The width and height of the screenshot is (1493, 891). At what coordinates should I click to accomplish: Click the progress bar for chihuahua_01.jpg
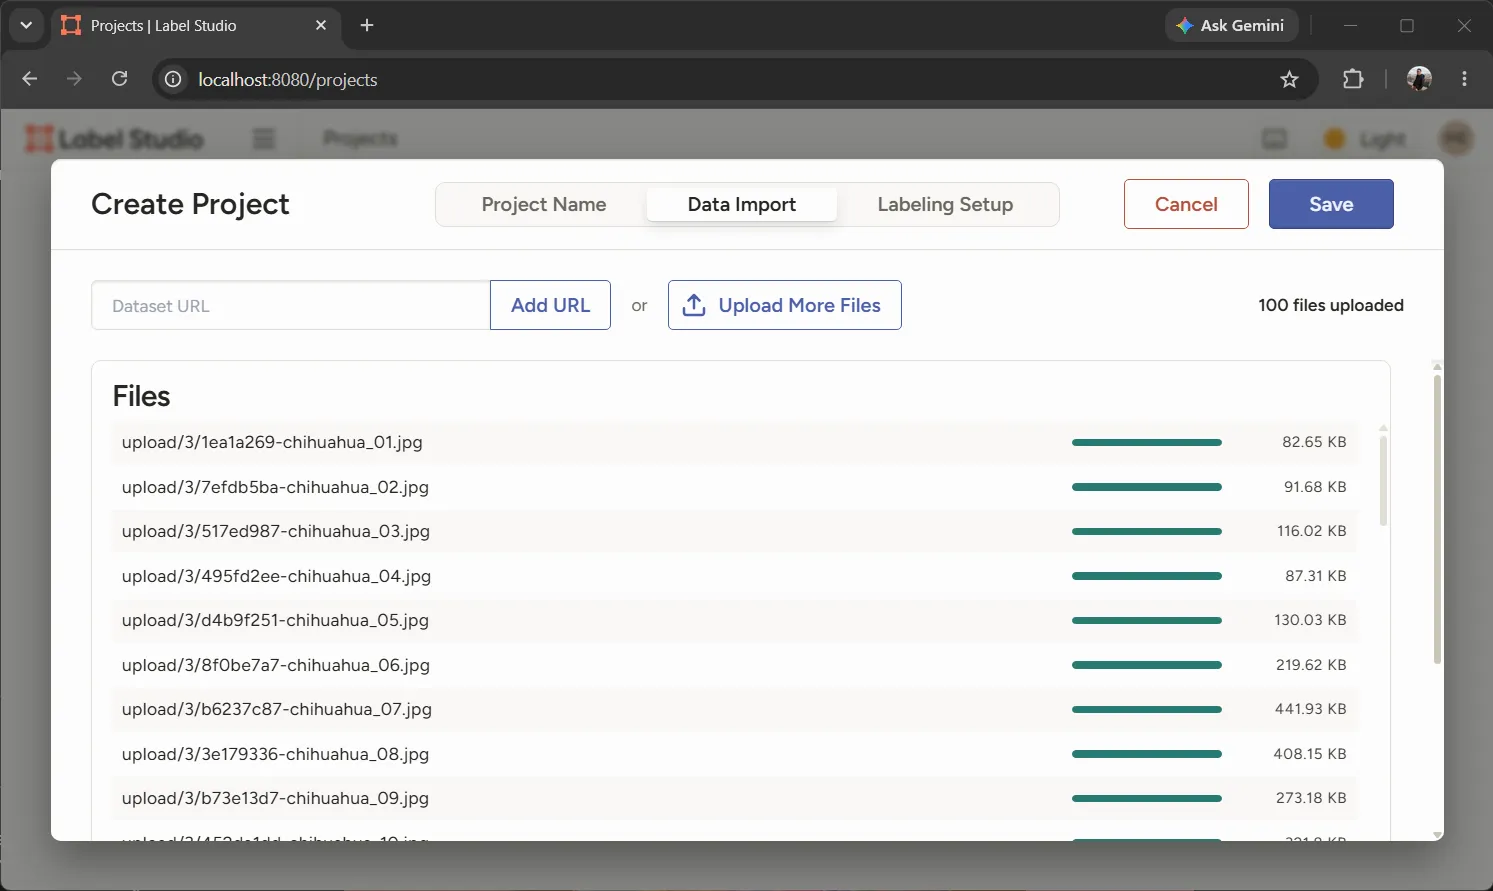click(x=1147, y=442)
